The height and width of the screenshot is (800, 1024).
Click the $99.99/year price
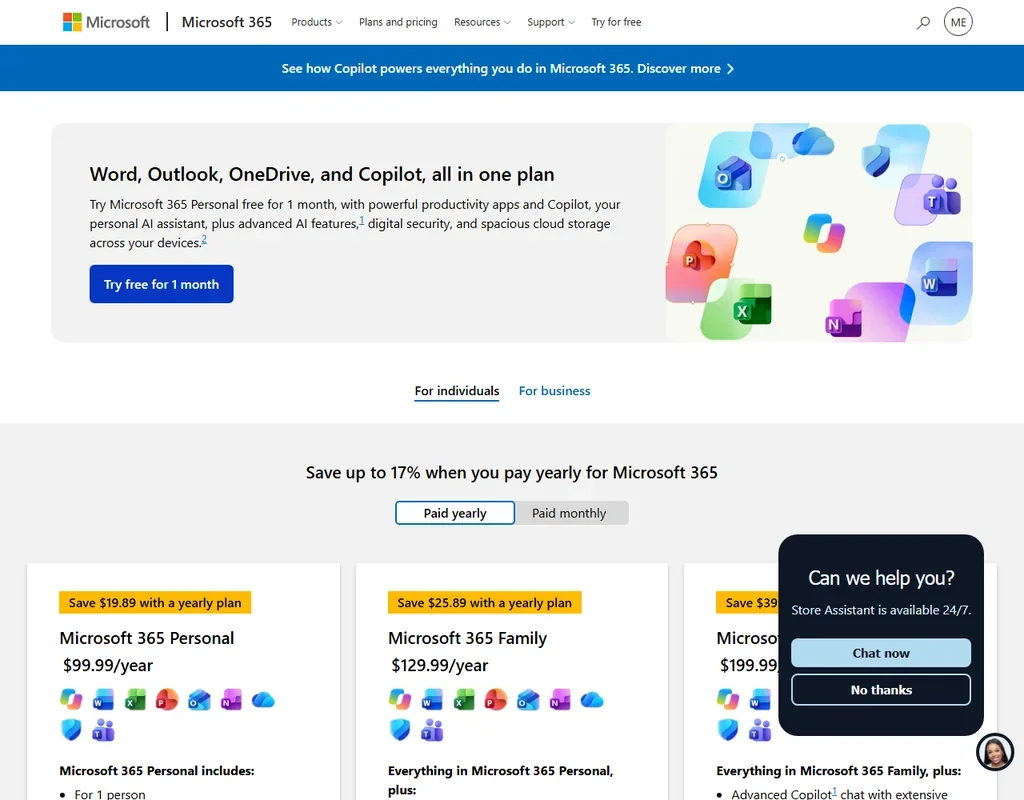(108, 665)
